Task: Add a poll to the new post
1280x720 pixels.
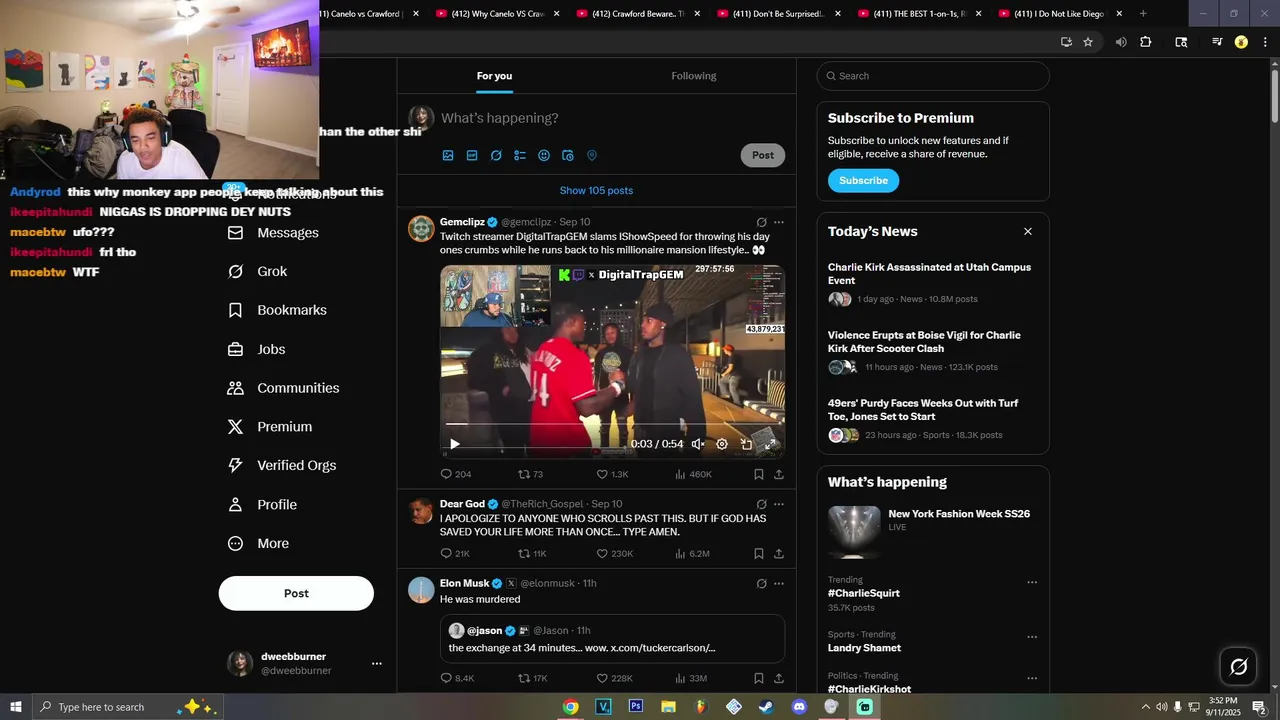Action: (520, 155)
